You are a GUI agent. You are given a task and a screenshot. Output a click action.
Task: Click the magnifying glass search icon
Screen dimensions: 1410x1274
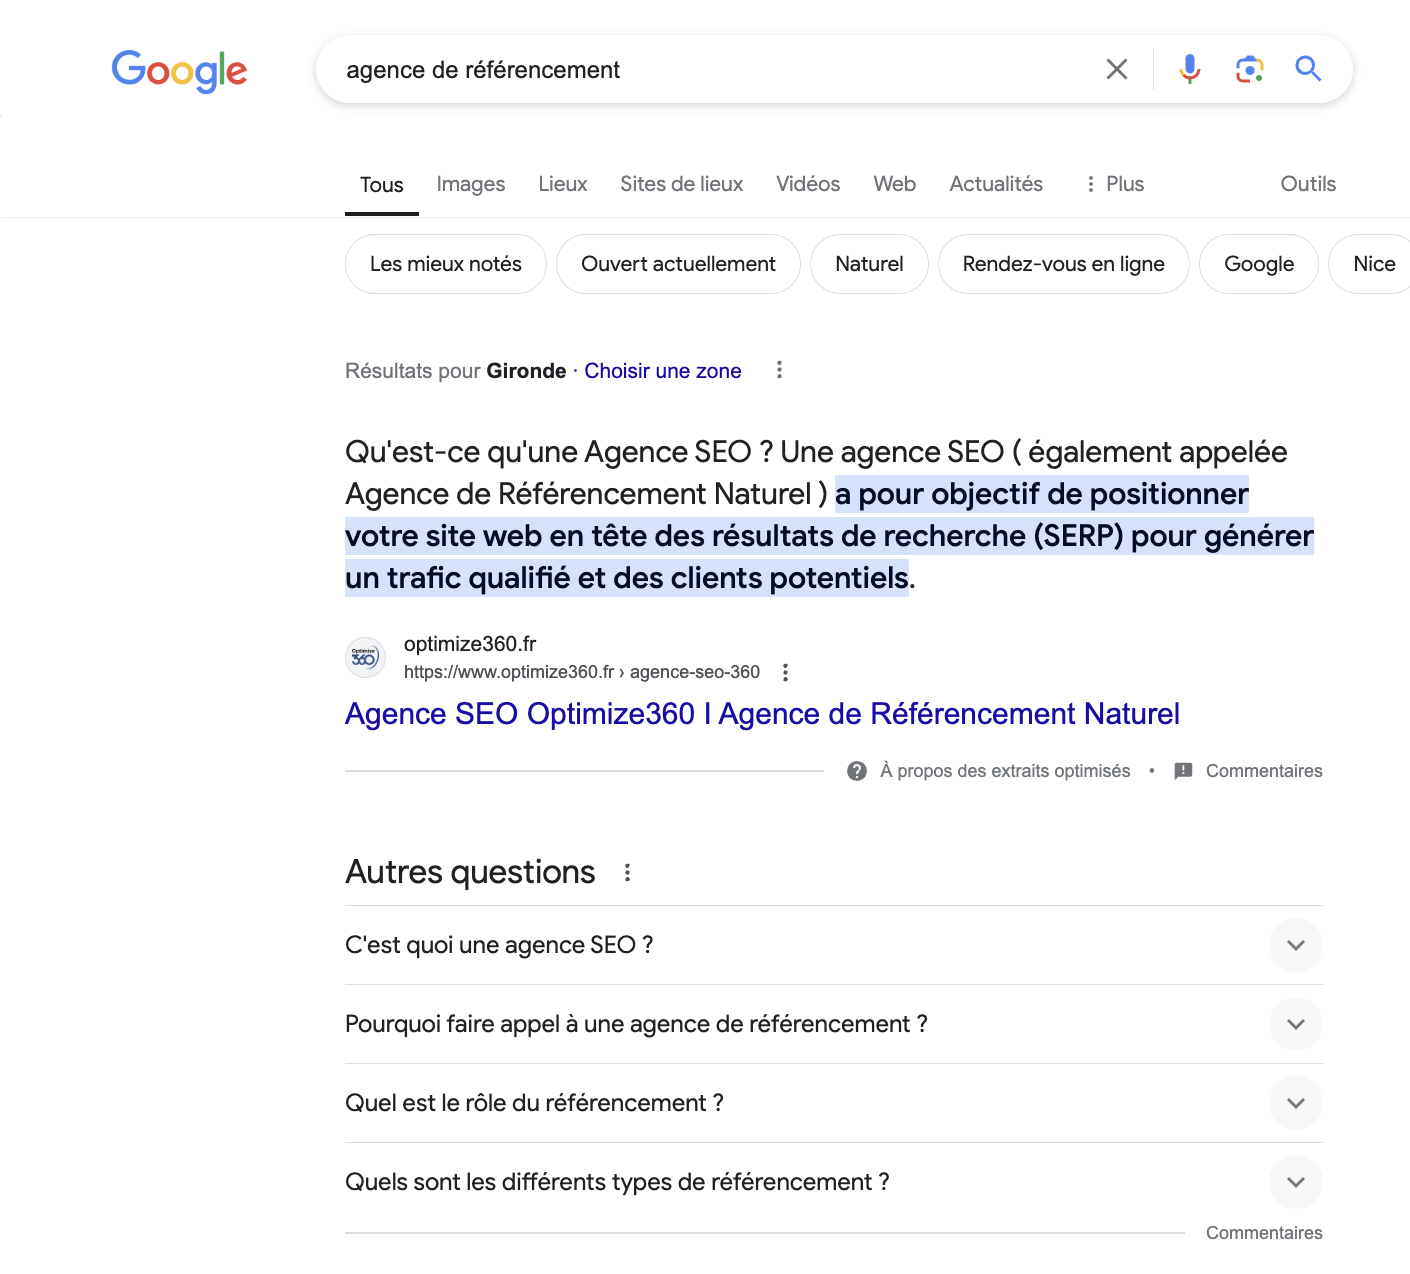(x=1308, y=69)
